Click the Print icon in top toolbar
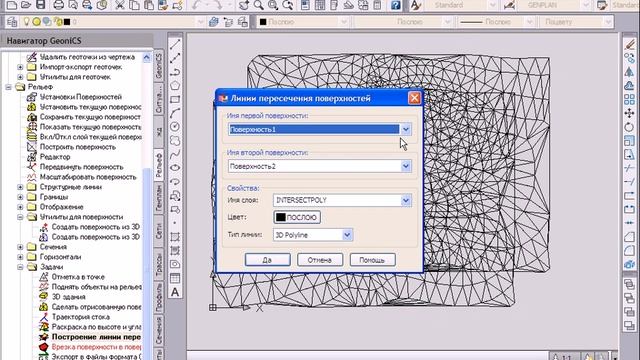Viewport: 640px width, 360px height. point(59,5)
